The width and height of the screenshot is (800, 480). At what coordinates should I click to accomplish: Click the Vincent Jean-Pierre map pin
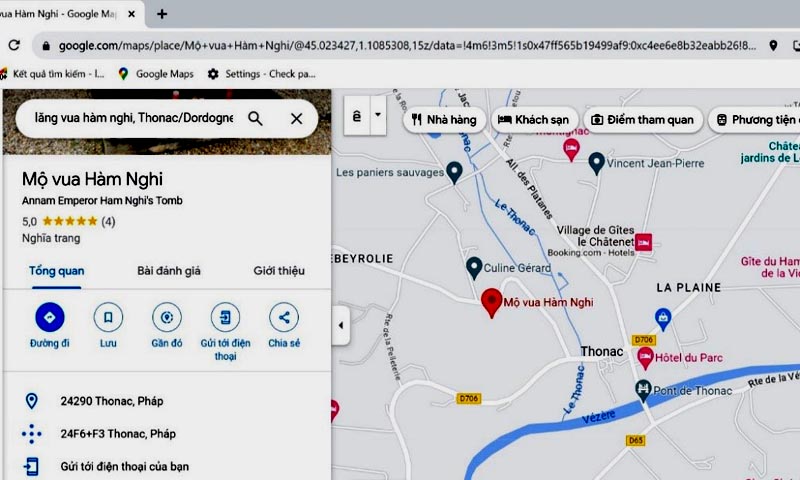(596, 163)
